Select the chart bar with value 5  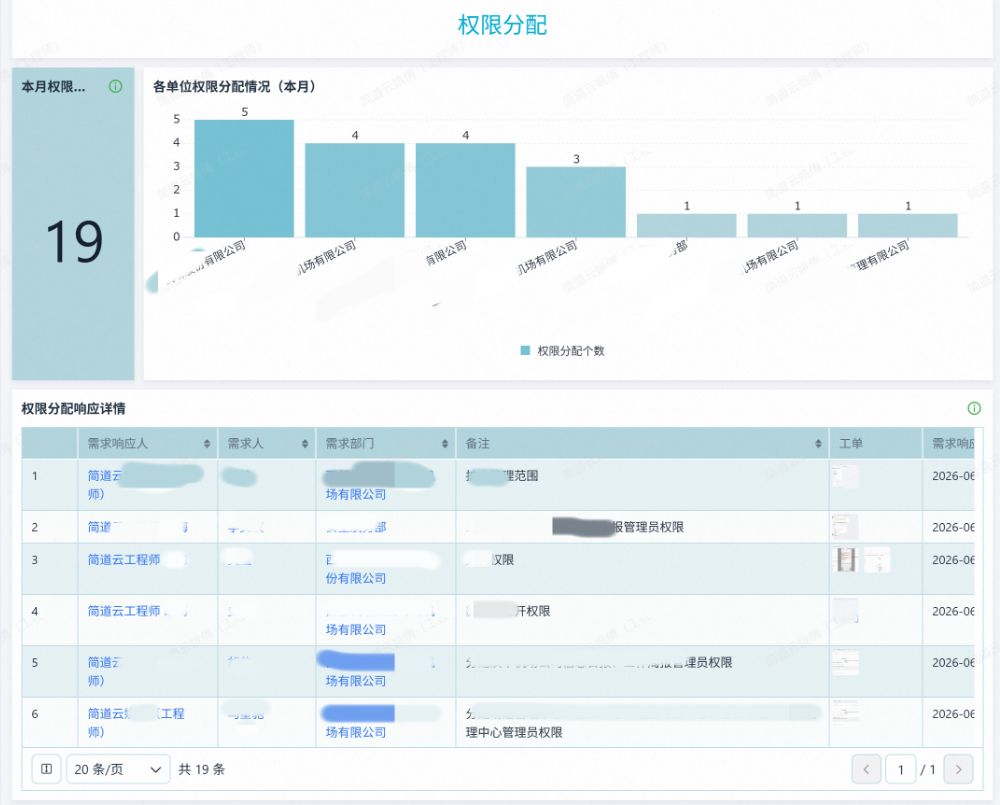coord(244,179)
